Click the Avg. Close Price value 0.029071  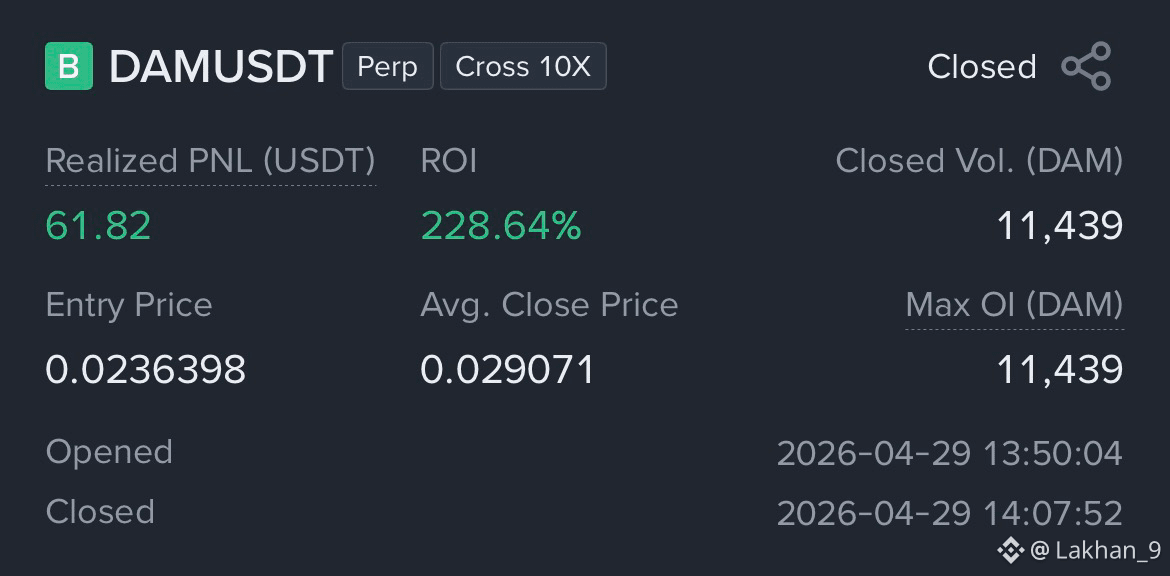507,369
